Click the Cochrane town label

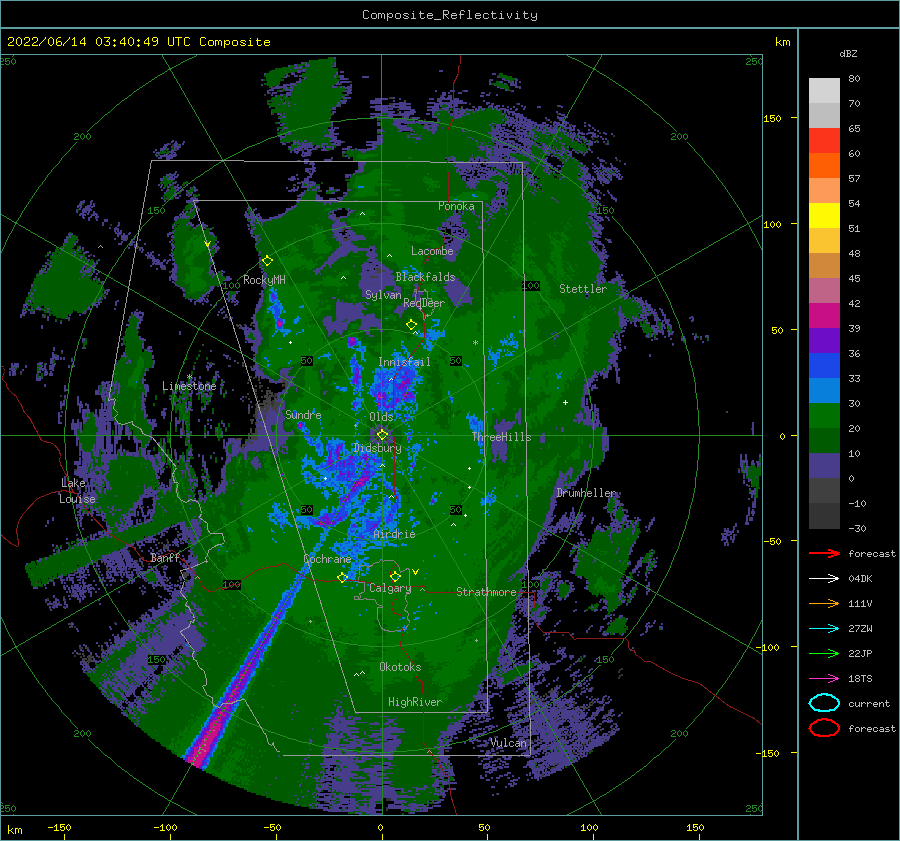(327, 559)
